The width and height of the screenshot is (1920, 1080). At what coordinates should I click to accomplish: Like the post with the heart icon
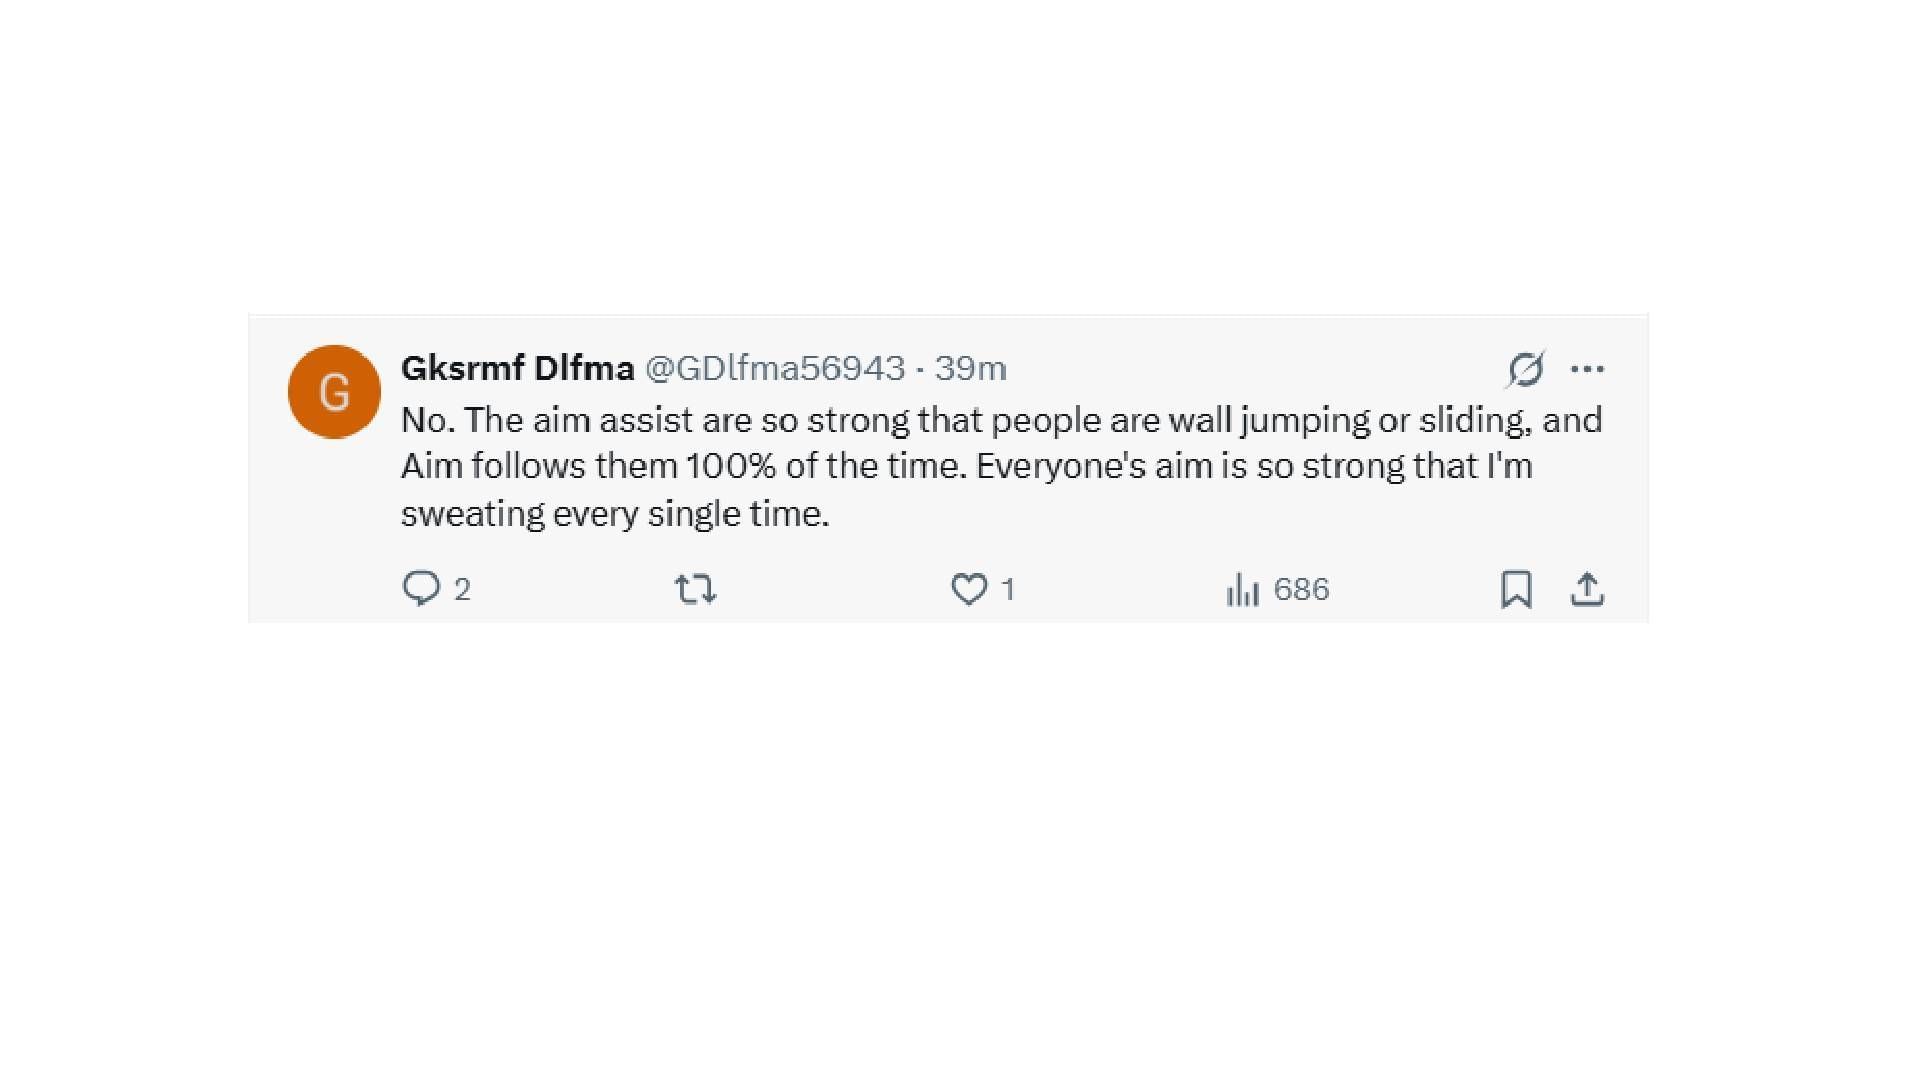point(968,589)
